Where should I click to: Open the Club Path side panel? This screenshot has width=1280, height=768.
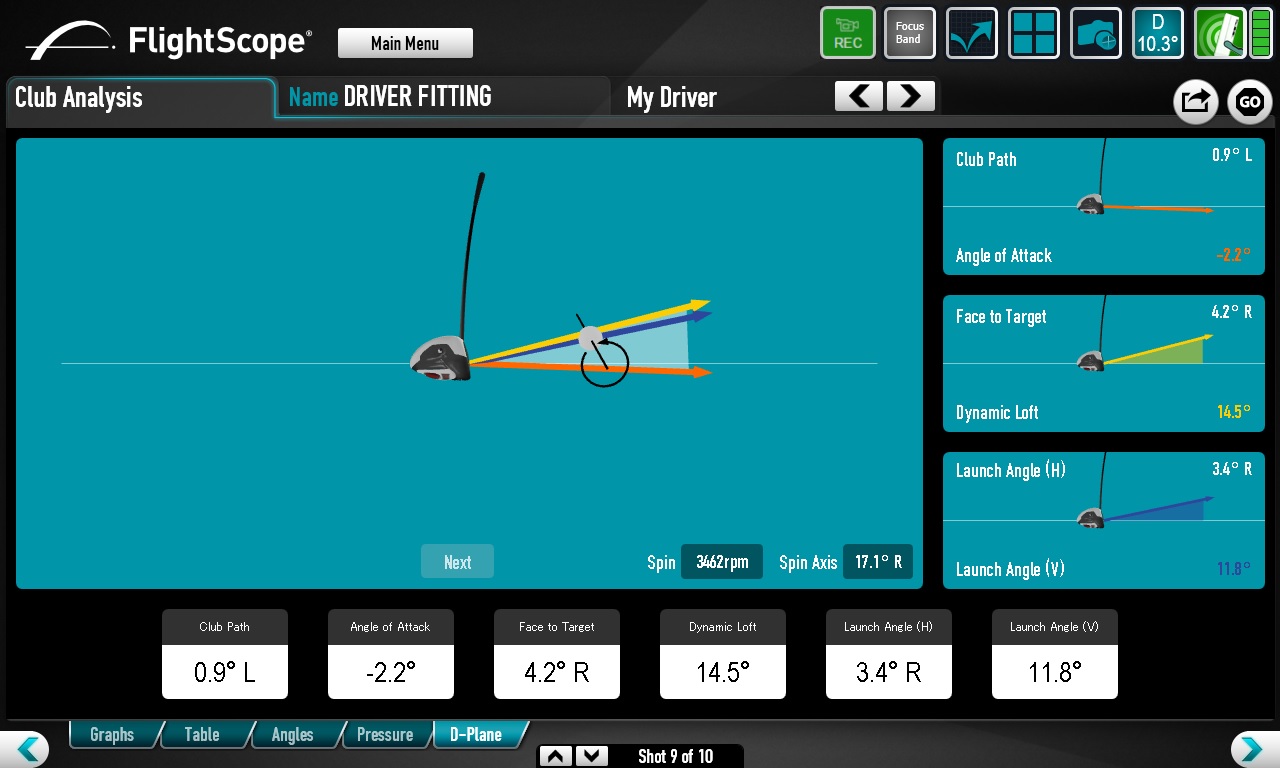tap(1103, 207)
